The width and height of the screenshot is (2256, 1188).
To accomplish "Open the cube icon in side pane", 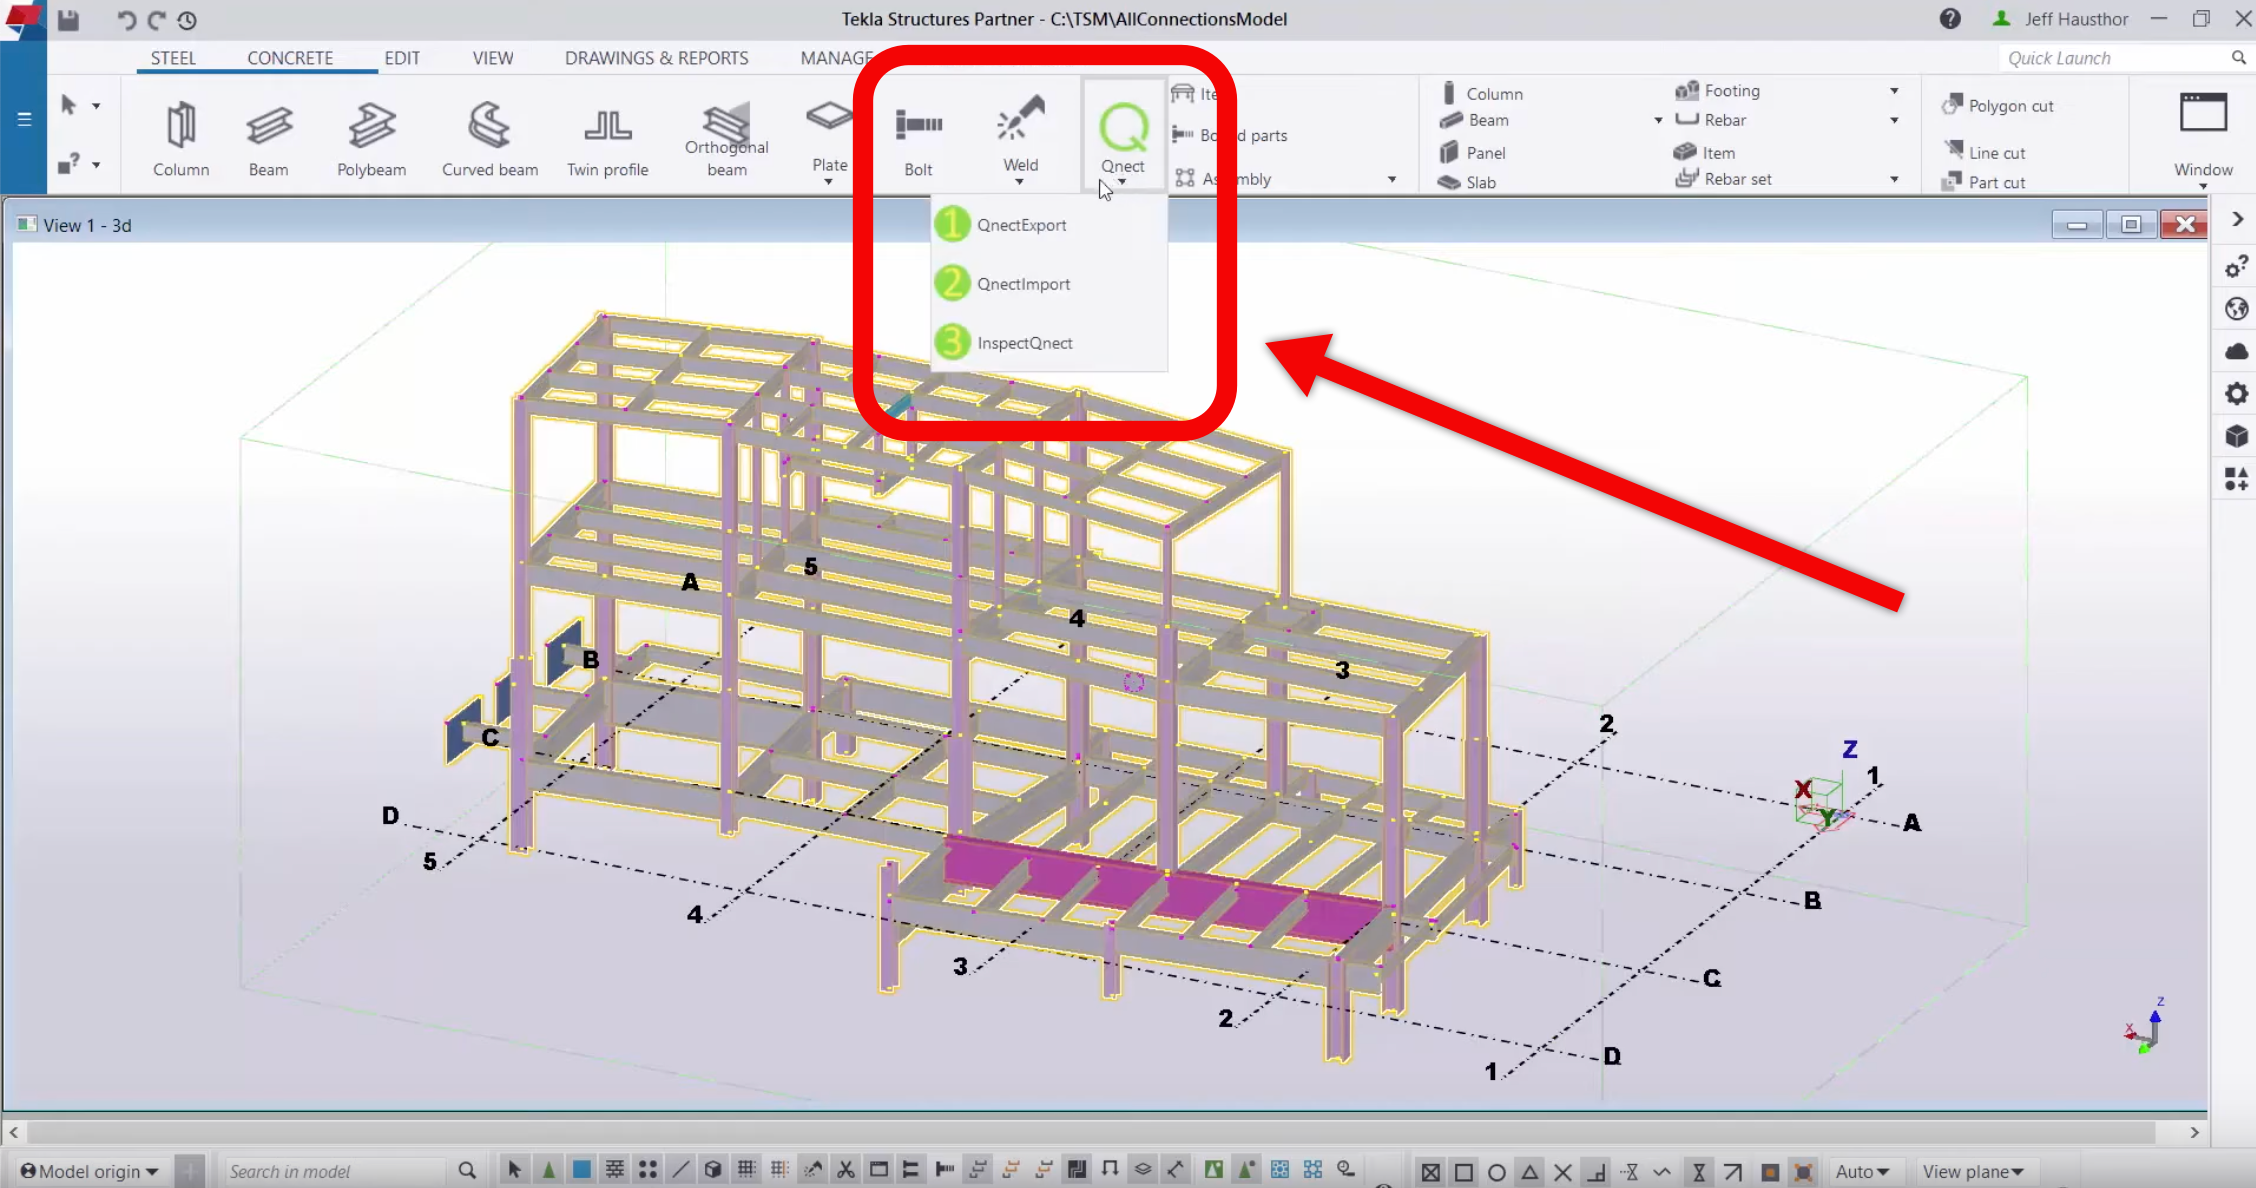I will coord(2236,436).
